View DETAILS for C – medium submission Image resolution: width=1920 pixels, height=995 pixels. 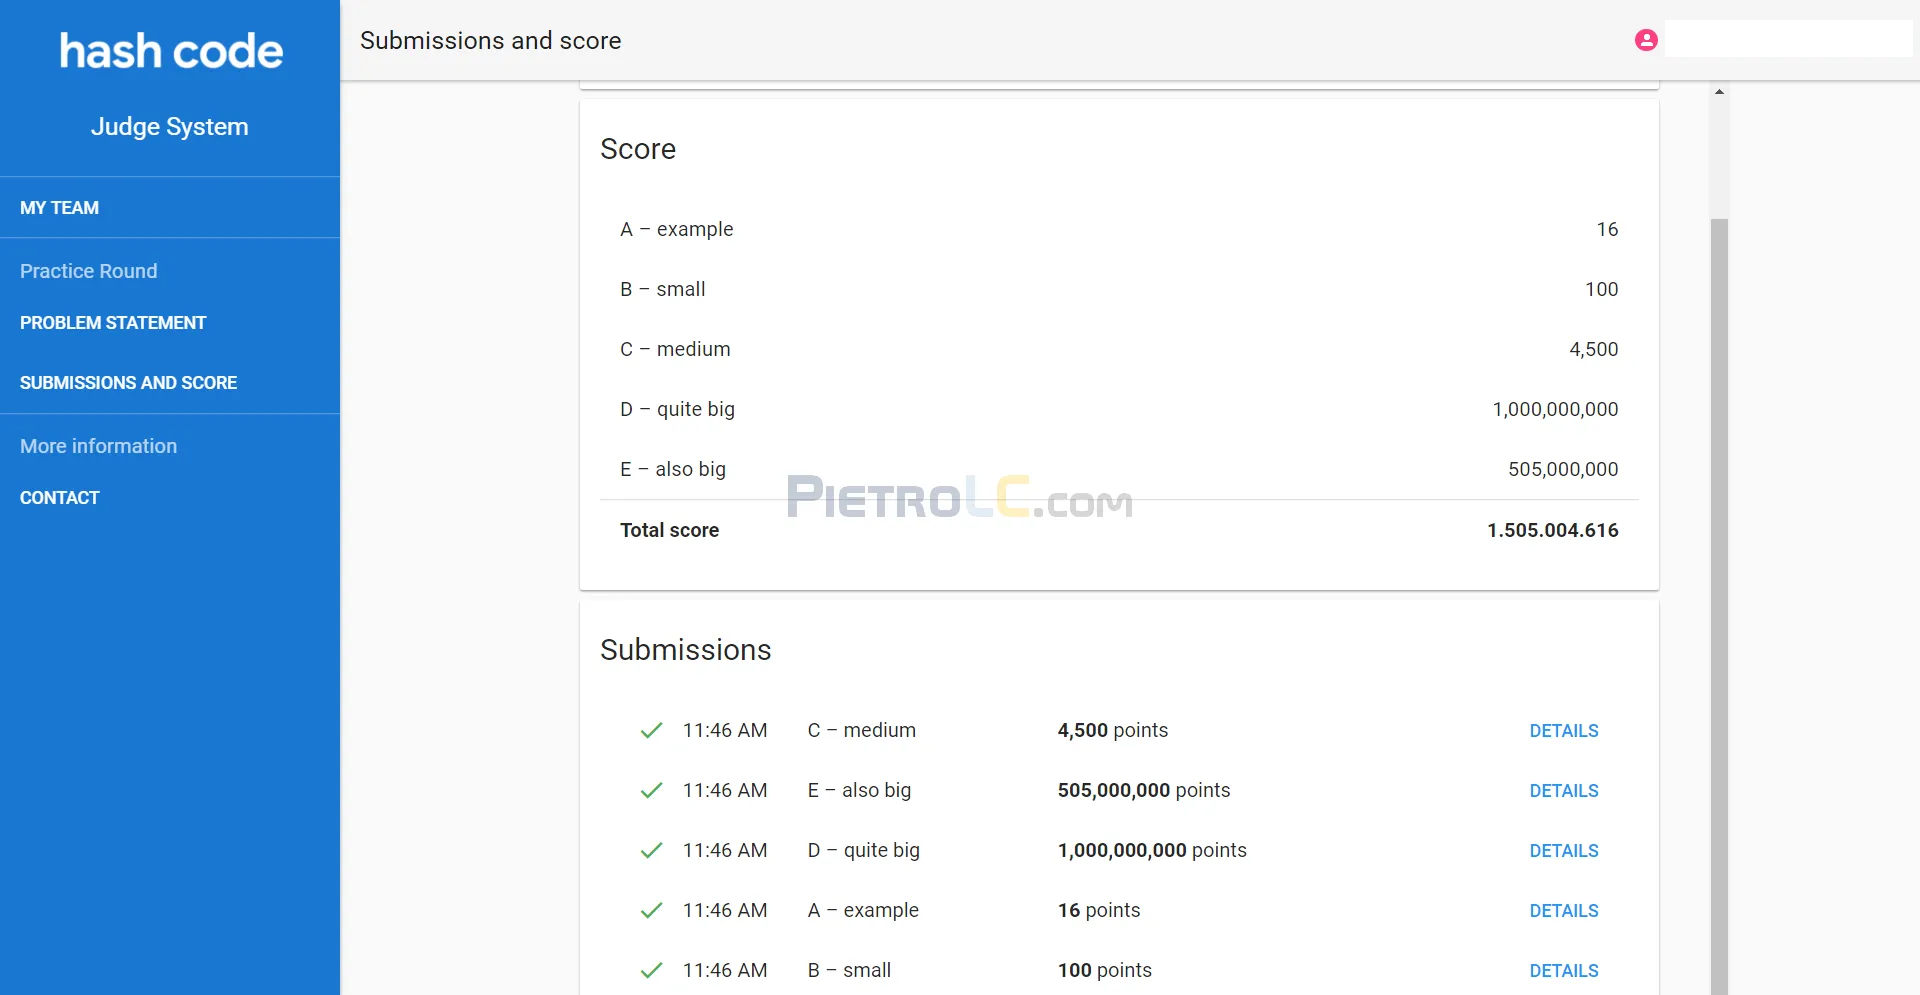pos(1564,731)
